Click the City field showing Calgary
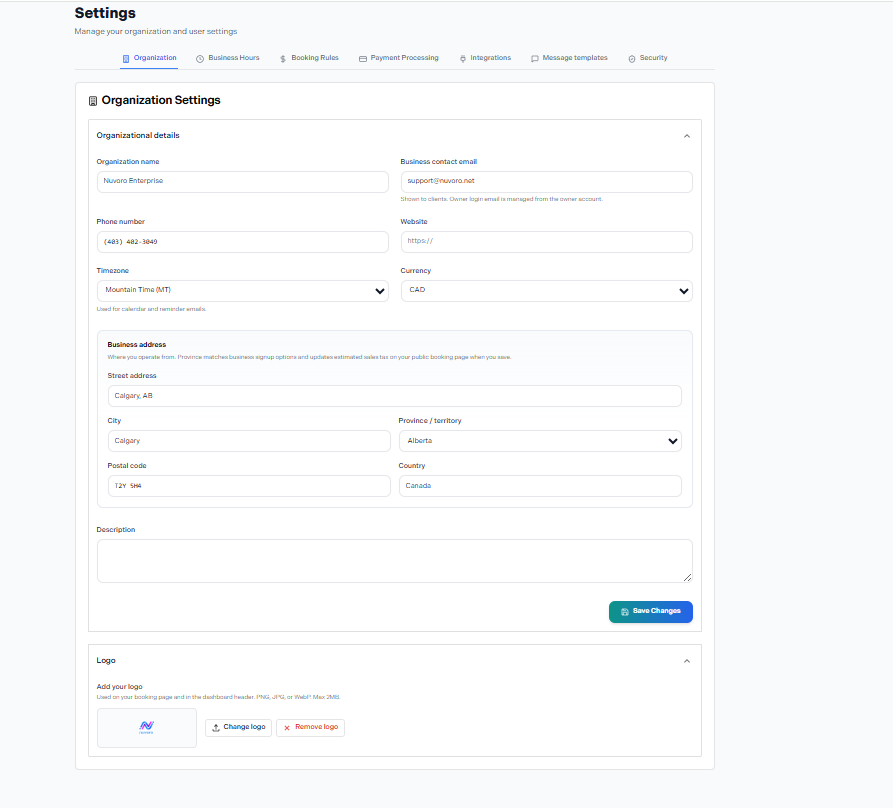Image resolution: width=893 pixels, height=808 pixels. click(249, 441)
